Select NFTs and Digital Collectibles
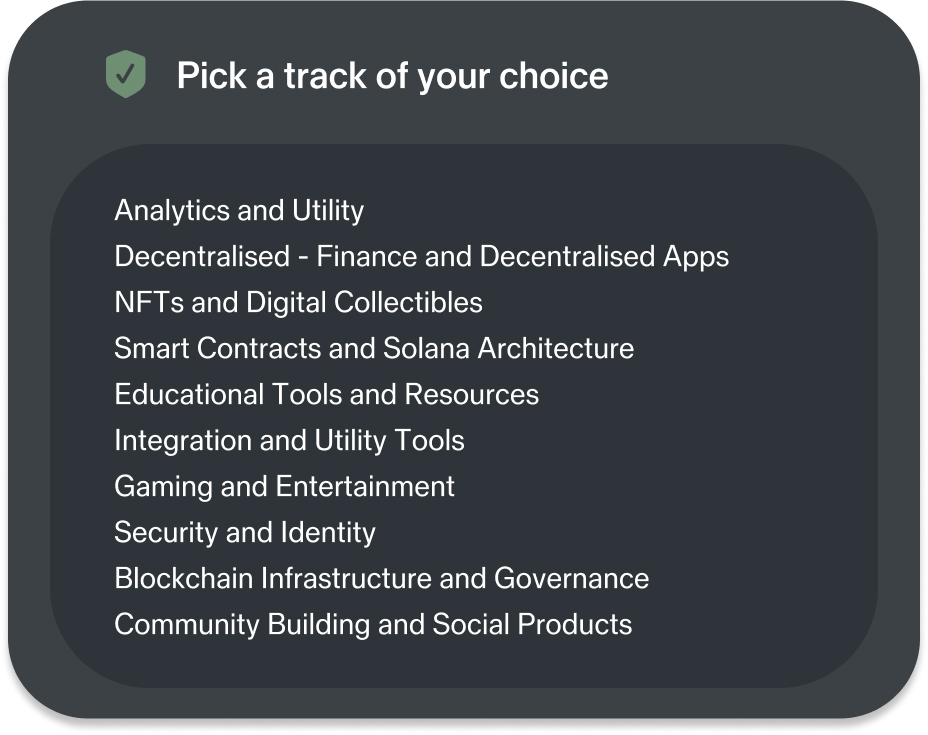The height and width of the screenshot is (735, 928). pos(298,302)
